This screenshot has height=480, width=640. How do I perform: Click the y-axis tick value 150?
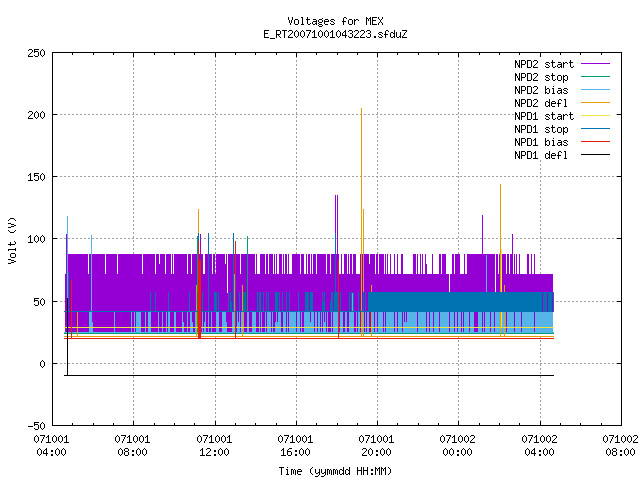36,177
